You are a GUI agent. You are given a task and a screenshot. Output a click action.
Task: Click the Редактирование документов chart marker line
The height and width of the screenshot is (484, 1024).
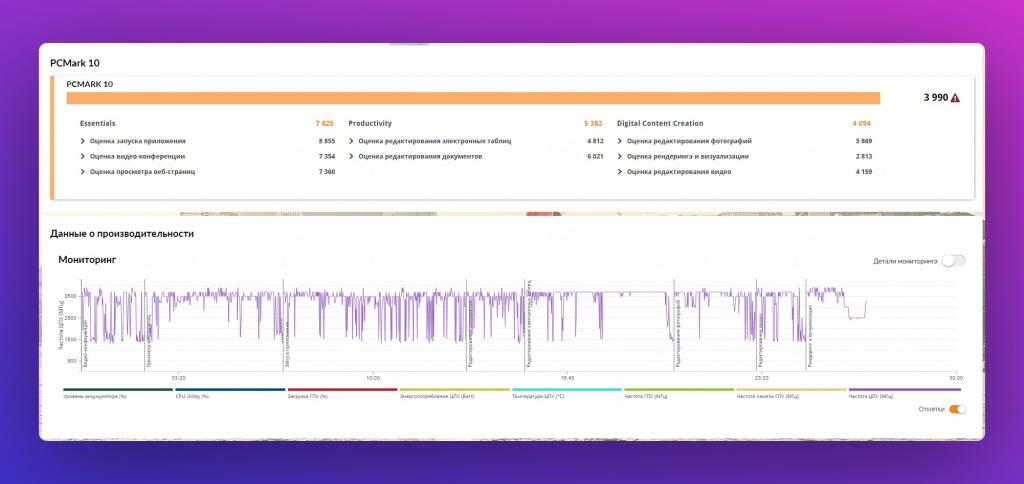(x=466, y=325)
